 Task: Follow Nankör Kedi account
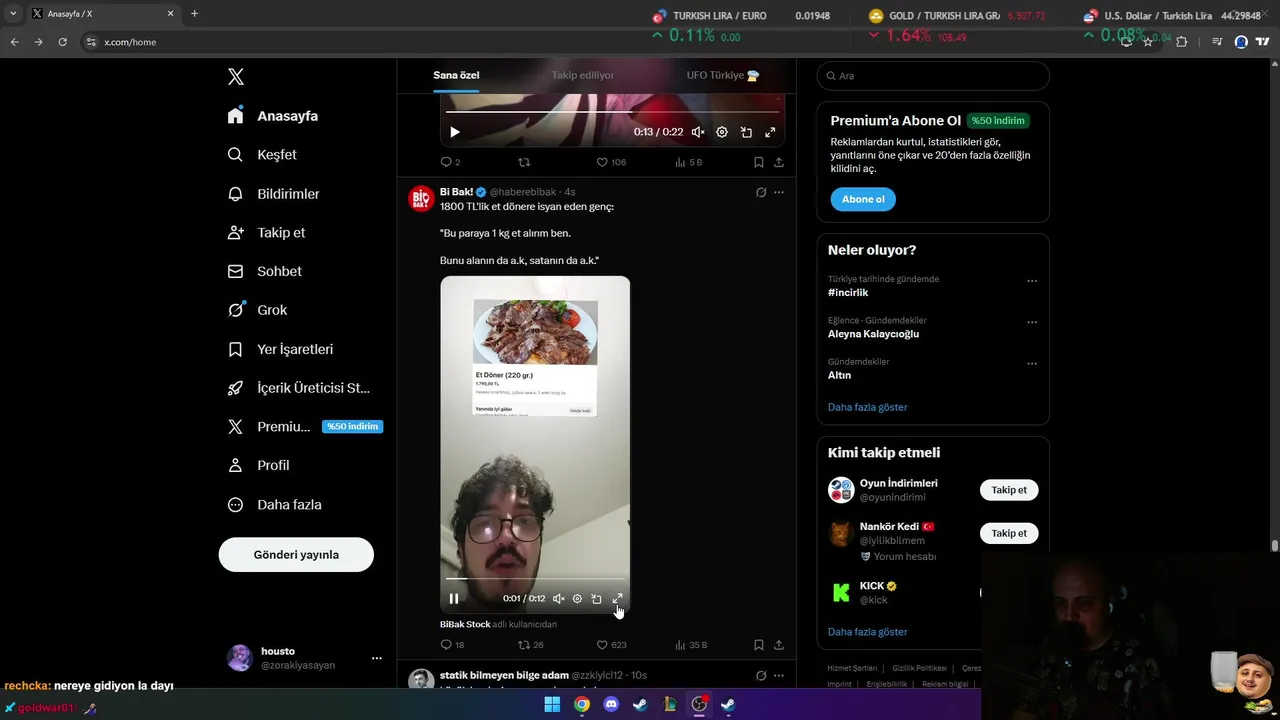[1009, 533]
